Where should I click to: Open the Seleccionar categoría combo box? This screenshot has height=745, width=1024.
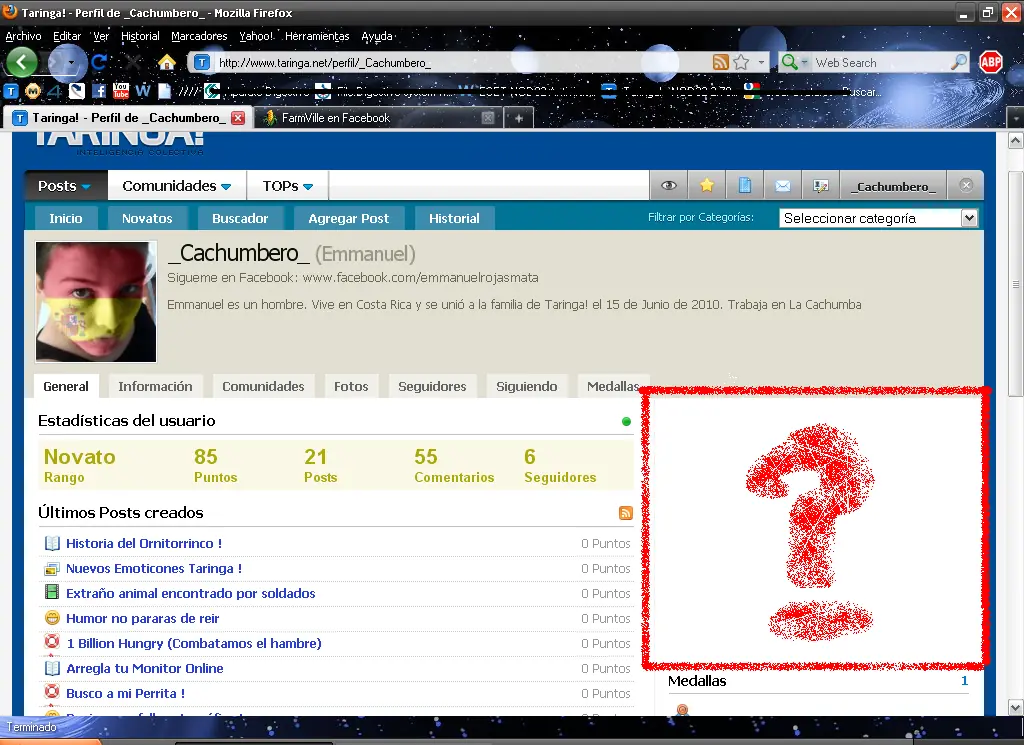click(x=878, y=218)
